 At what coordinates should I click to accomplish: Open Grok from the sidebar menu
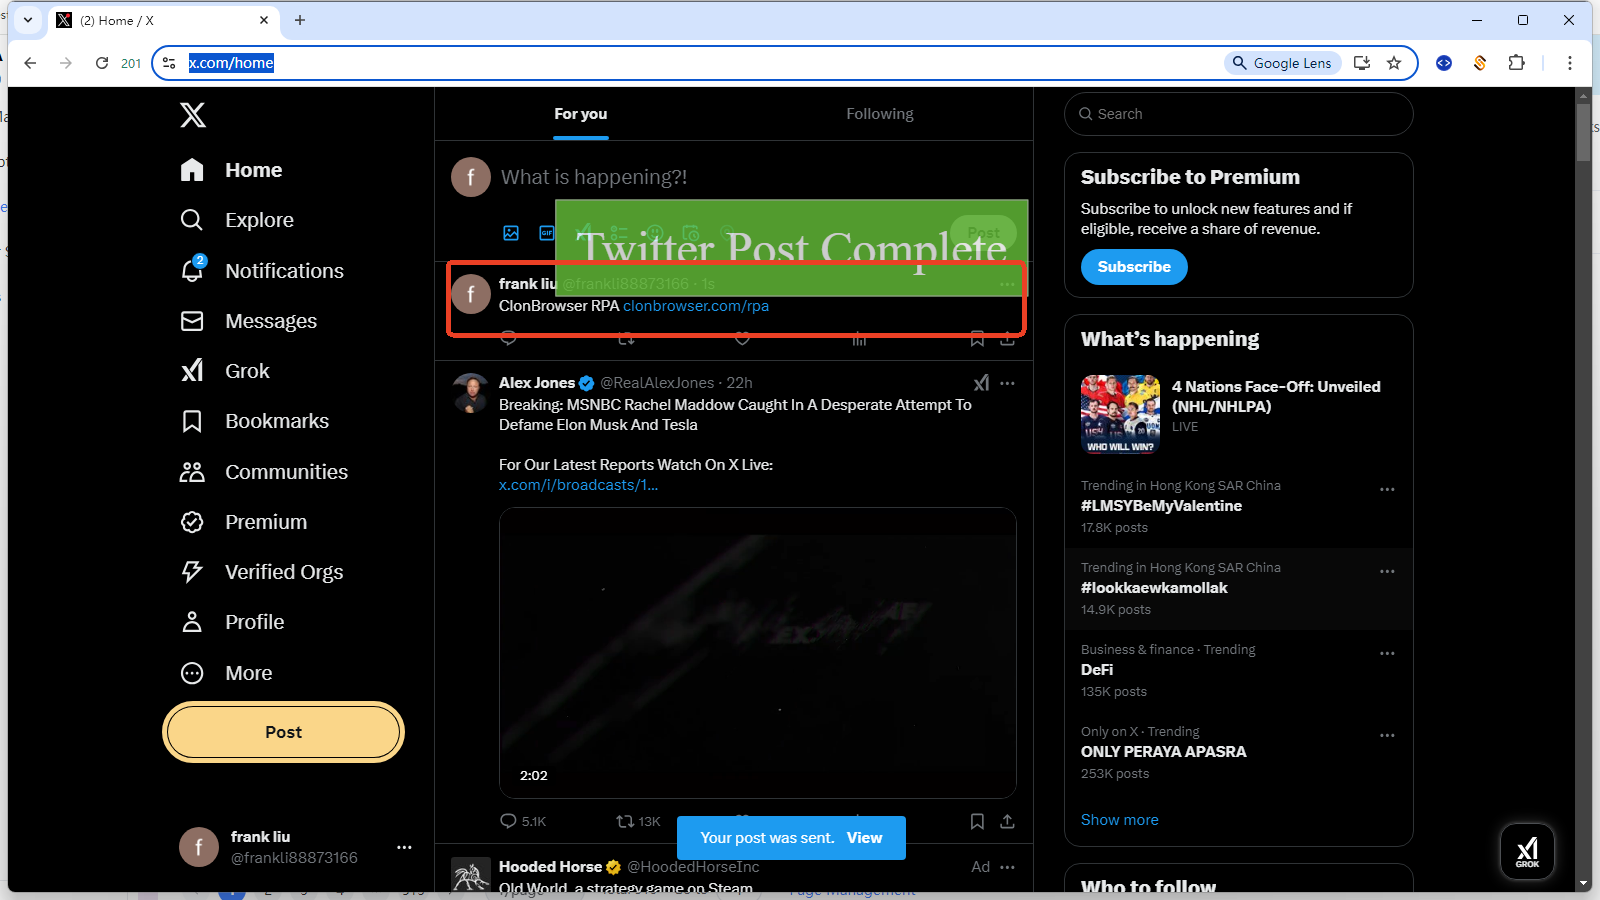click(x=225, y=371)
